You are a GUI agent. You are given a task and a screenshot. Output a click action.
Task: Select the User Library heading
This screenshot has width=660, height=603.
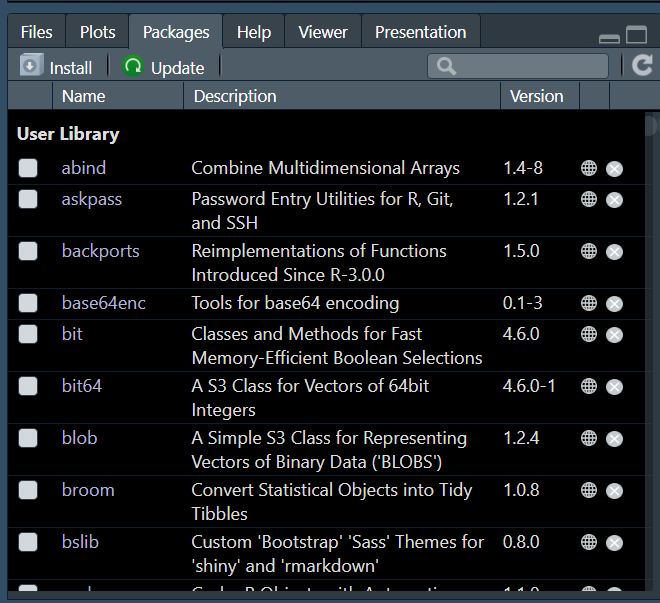(68, 134)
